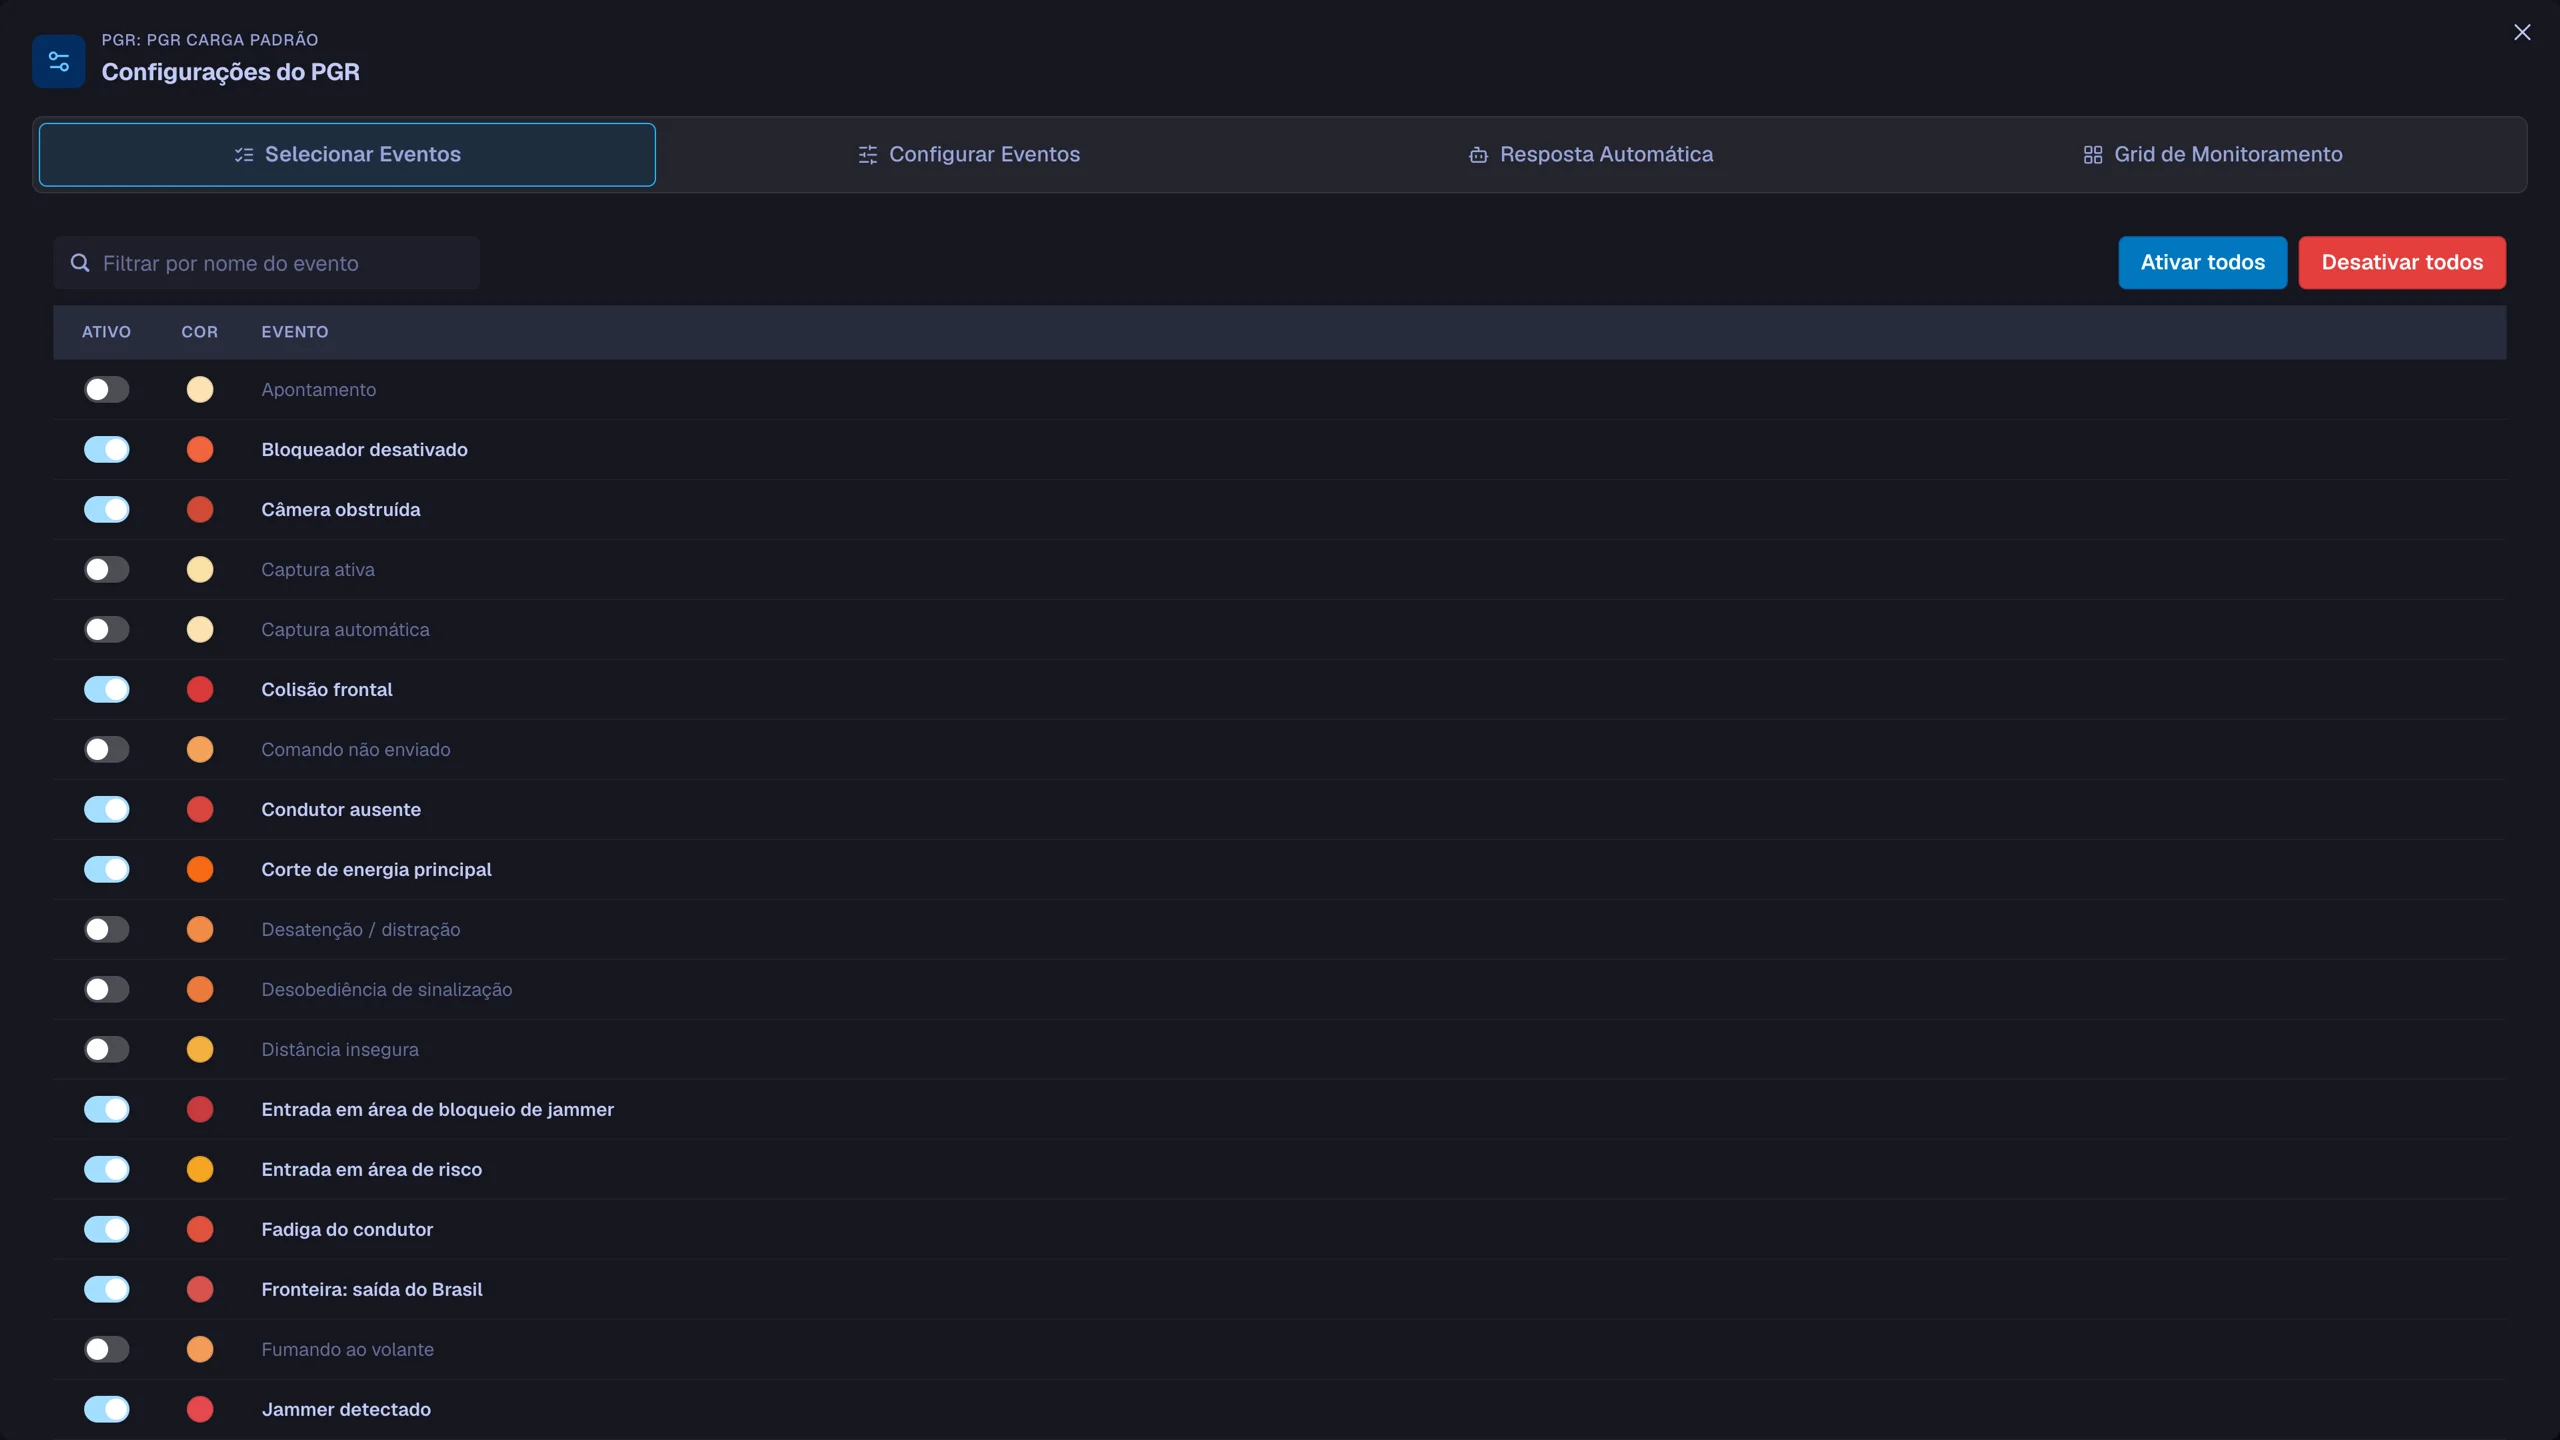Screen dimensions: 2560x1440
Task: Enable the Fumando ao volante toggle
Action: tap(107, 1350)
